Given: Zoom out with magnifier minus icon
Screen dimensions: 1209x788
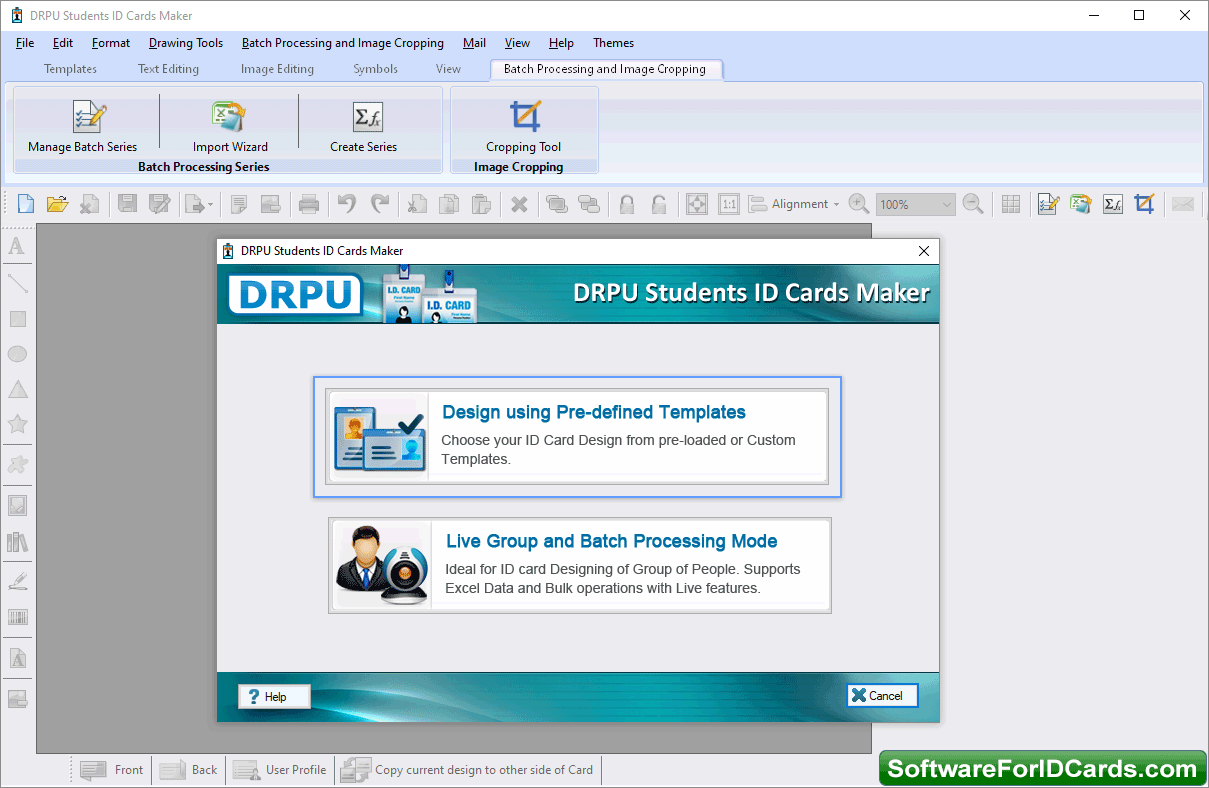Looking at the screenshot, I should (x=973, y=204).
